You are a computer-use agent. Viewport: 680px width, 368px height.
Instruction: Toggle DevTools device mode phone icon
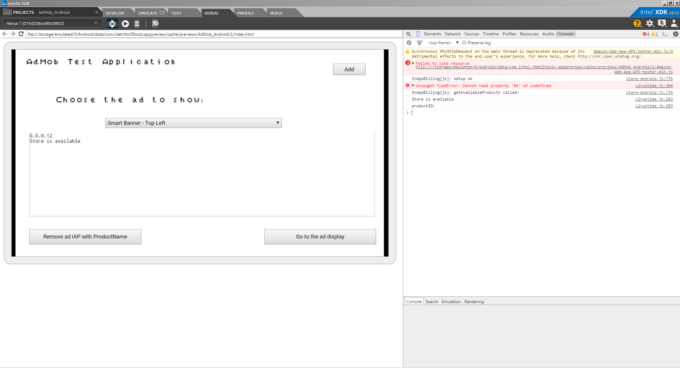pyautogui.click(x=418, y=34)
